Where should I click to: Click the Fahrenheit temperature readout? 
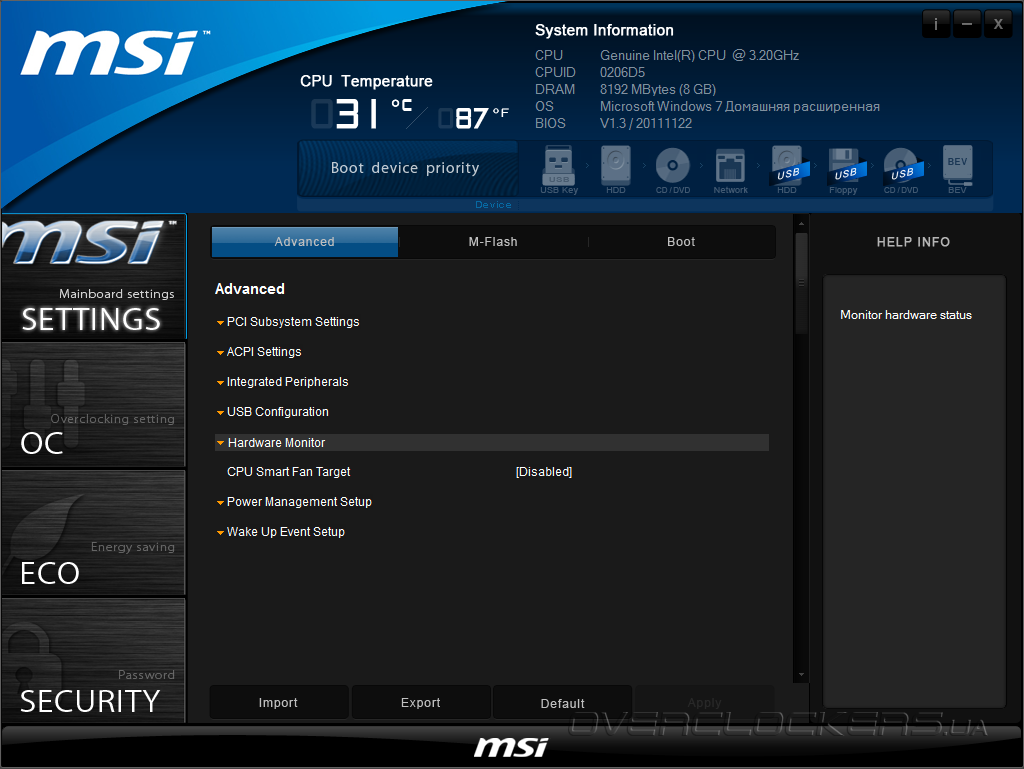(474, 118)
